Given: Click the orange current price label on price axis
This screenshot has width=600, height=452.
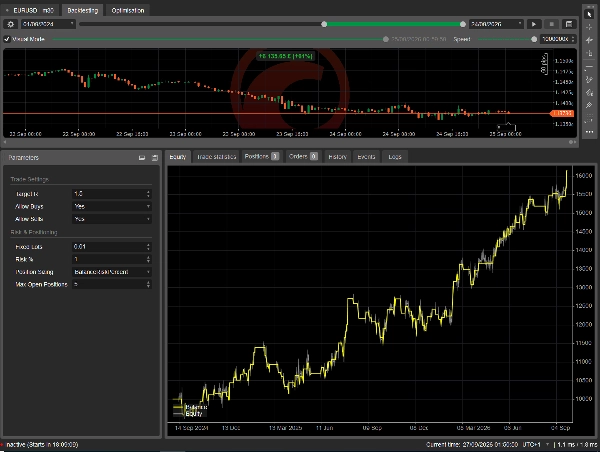Looking at the screenshot, I should 562,113.
